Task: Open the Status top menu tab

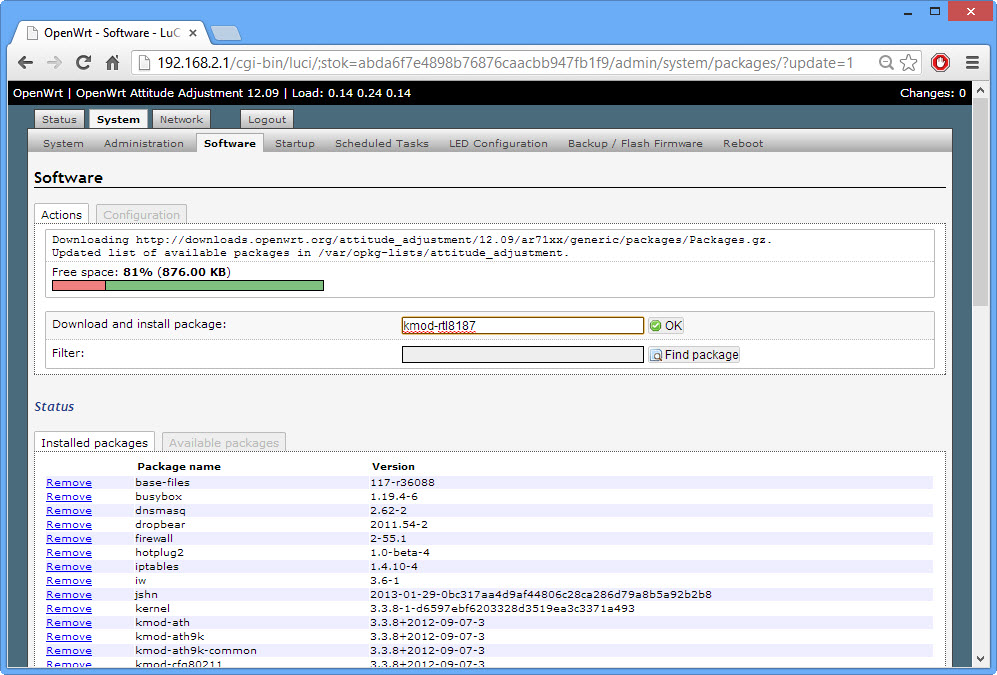Action: pos(59,119)
